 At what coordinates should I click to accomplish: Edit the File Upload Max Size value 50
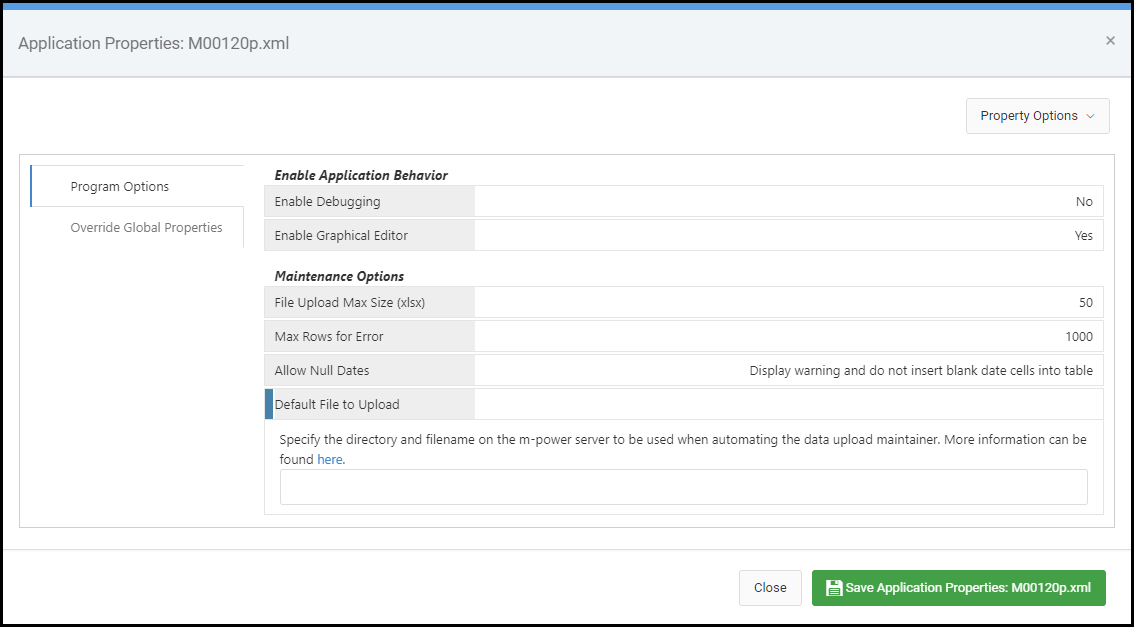coord(1086,303)
